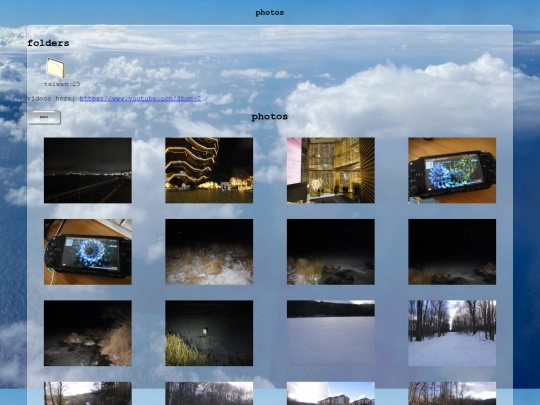Open the YouTube videos link

(x=140, y=98)
